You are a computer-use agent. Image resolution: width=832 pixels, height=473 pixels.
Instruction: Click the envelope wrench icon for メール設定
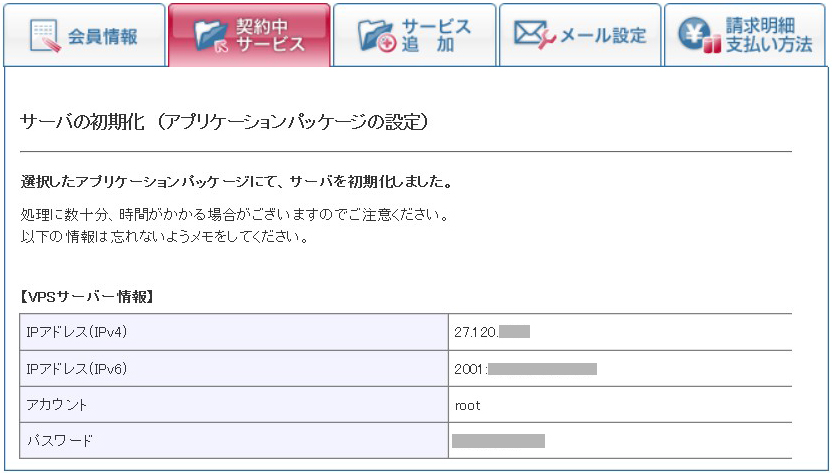(x=535, y=35)
